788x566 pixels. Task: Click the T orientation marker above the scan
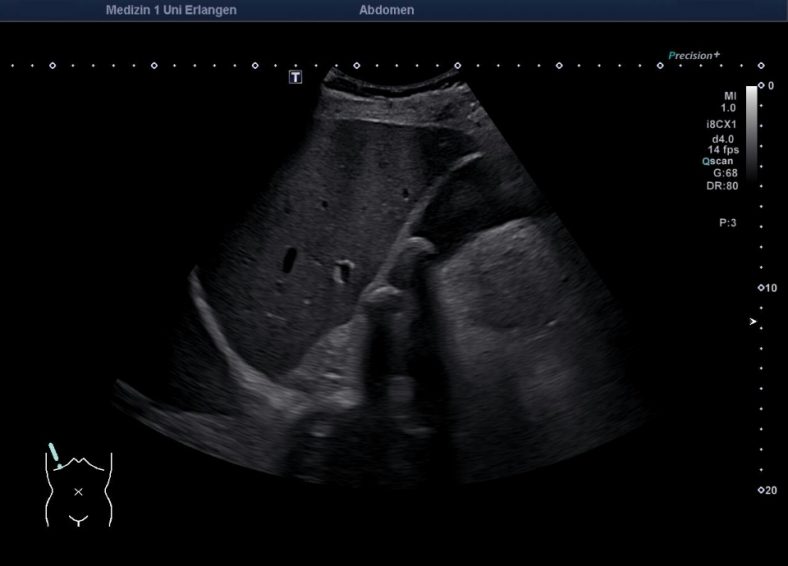tap(295, 76)
